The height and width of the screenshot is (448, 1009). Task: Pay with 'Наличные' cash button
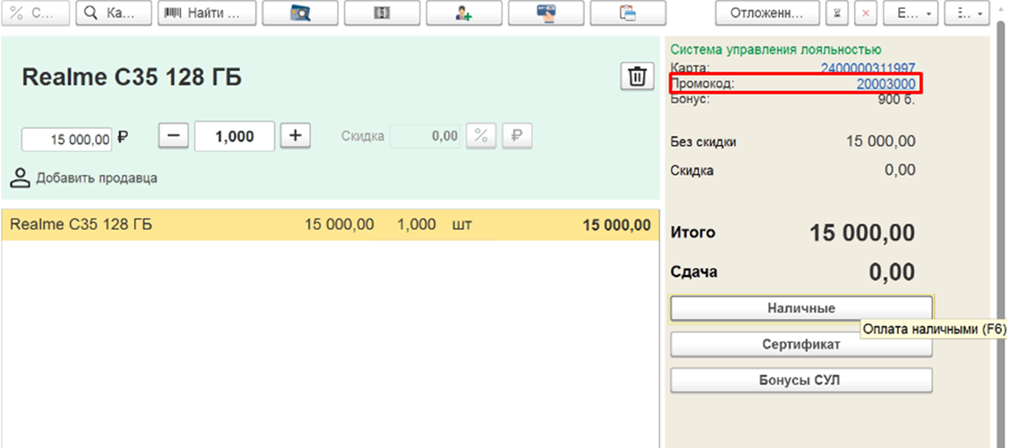coord(801,308)
